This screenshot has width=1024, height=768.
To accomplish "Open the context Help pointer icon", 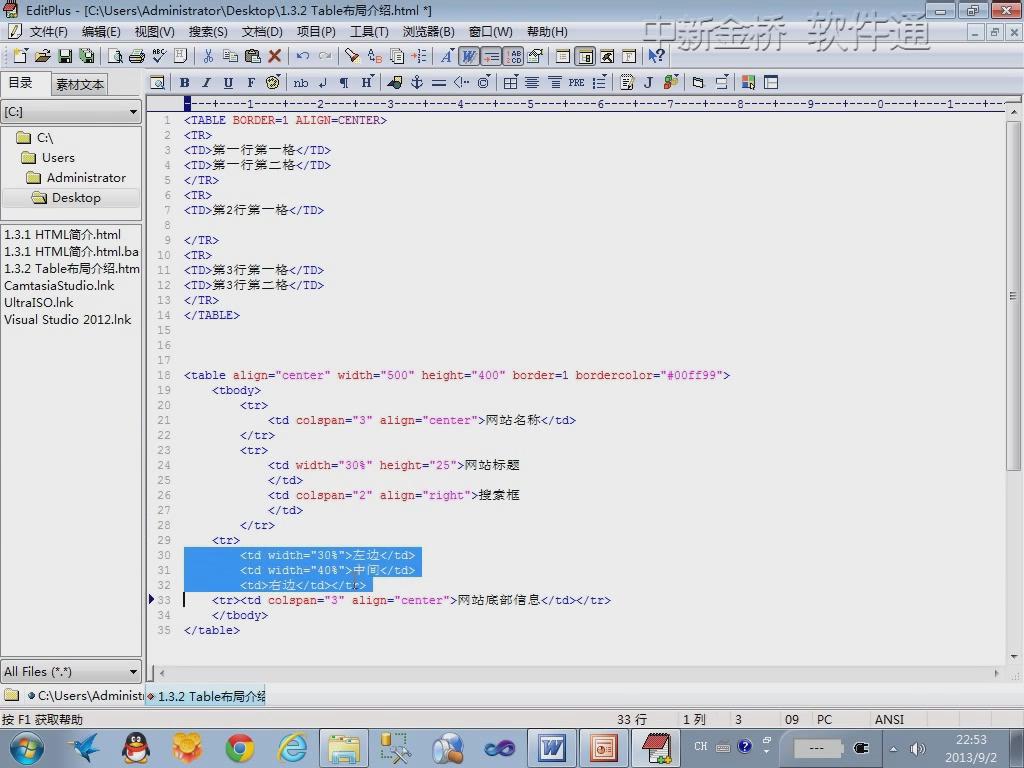I will point(656,56).
